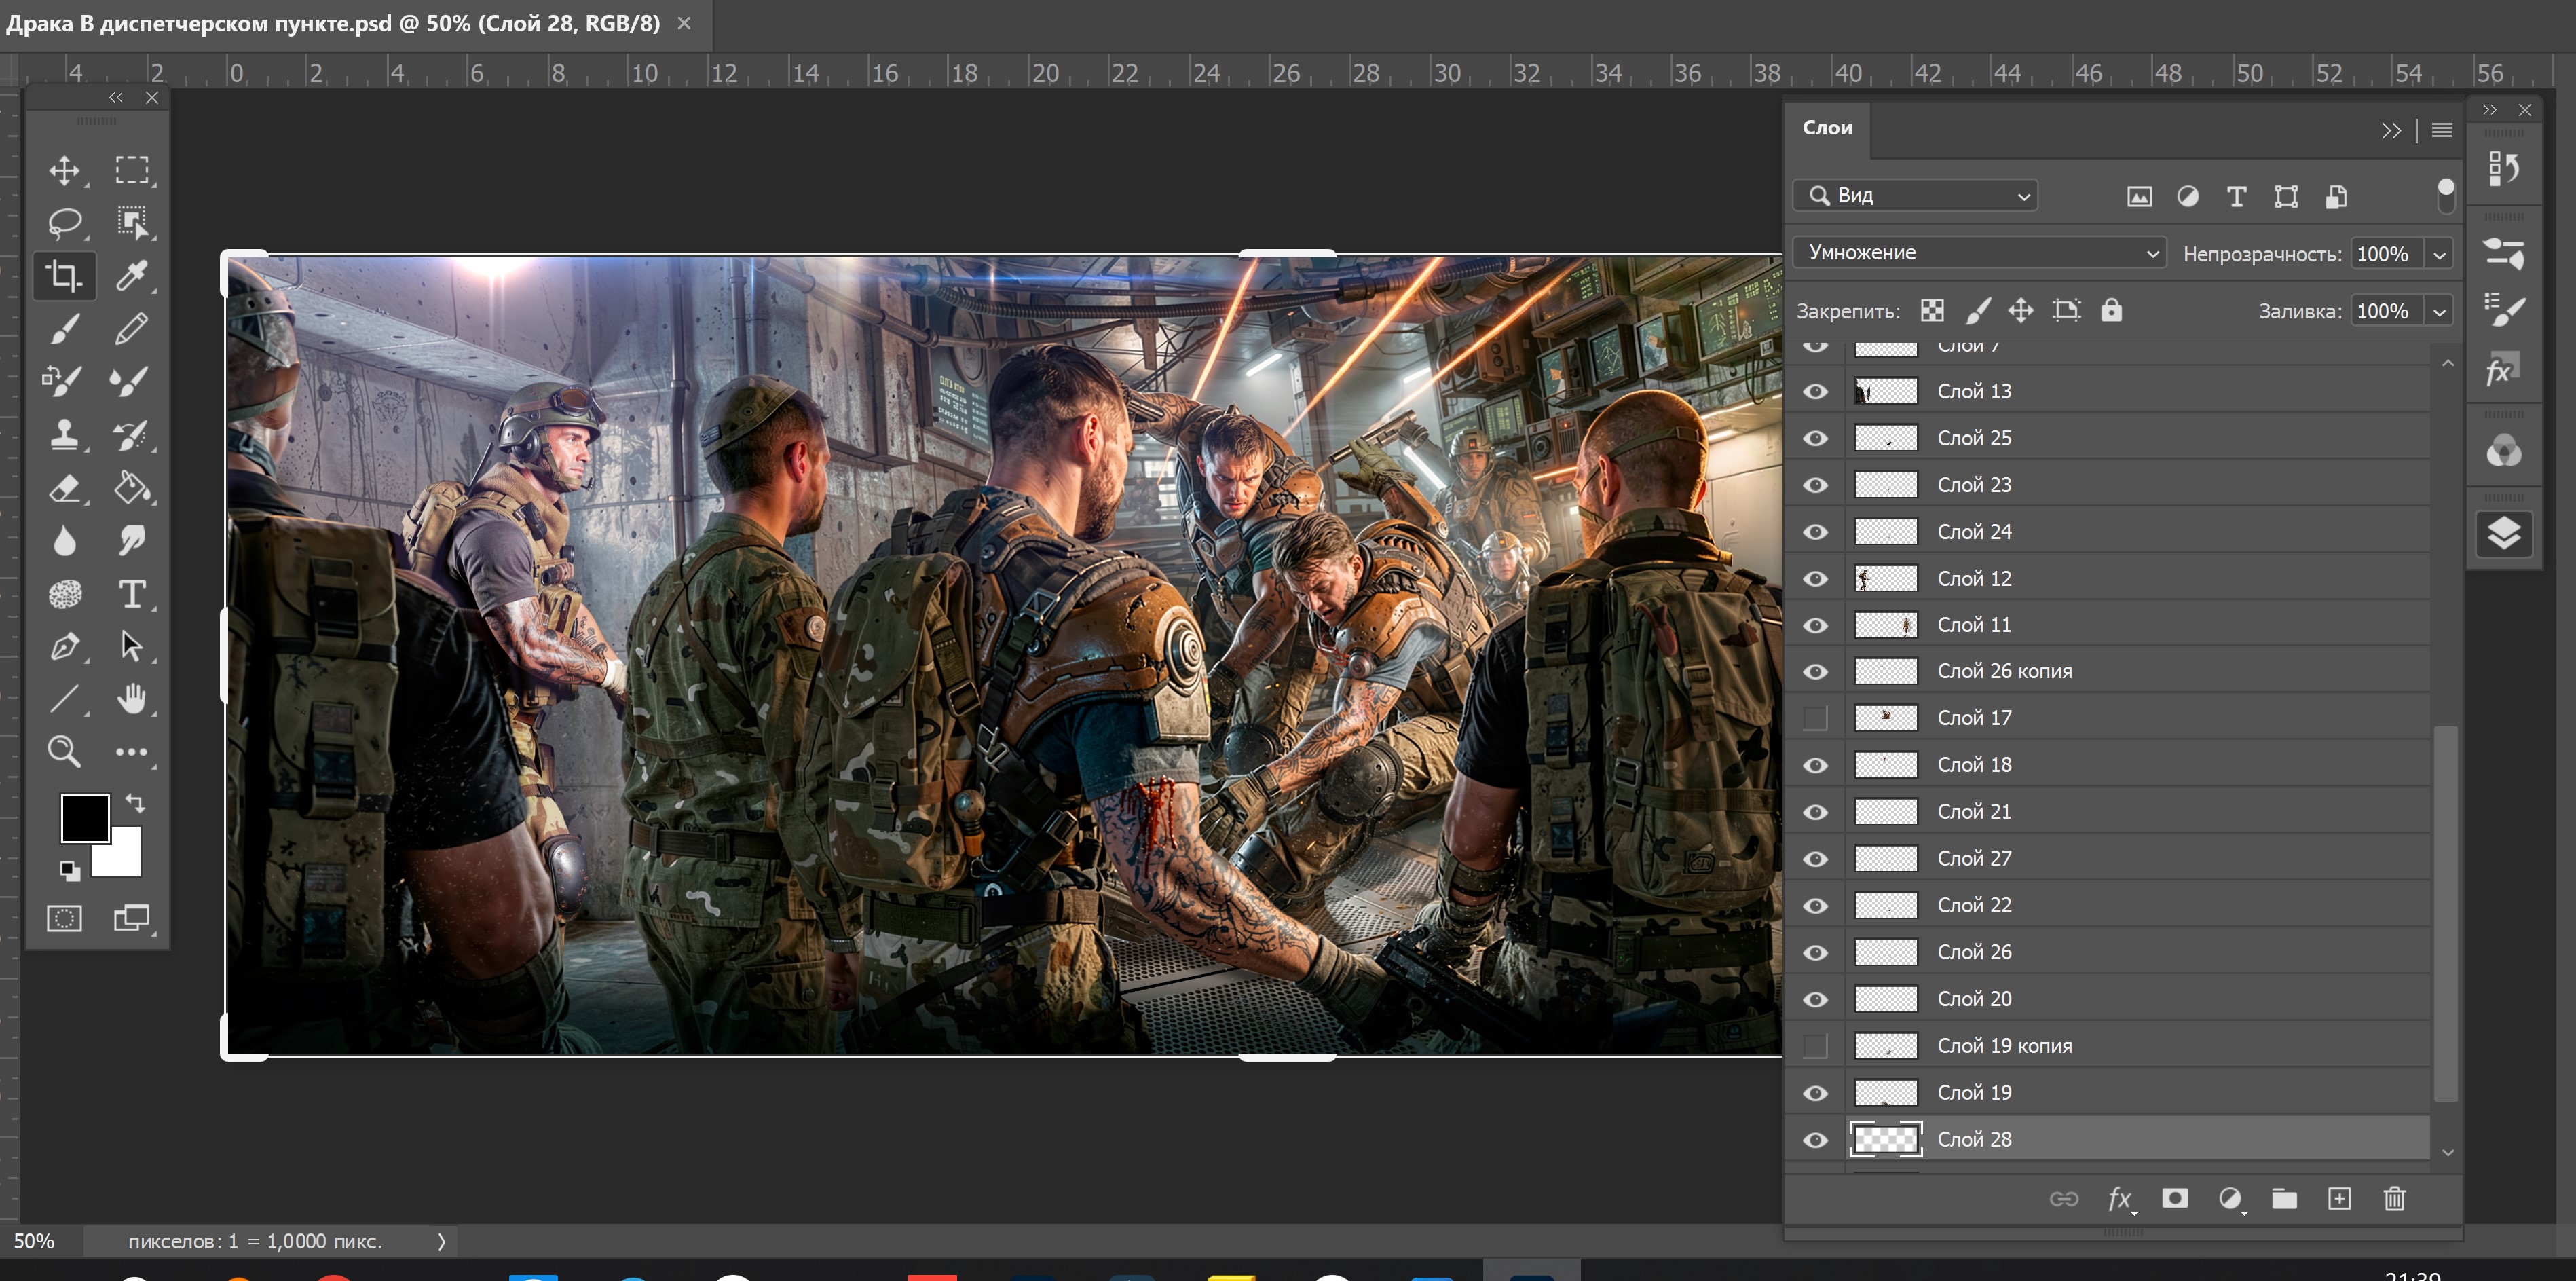Select the Brush tool
The height and width of the screenshot is (1281, 2576).
tap(65, 328)
